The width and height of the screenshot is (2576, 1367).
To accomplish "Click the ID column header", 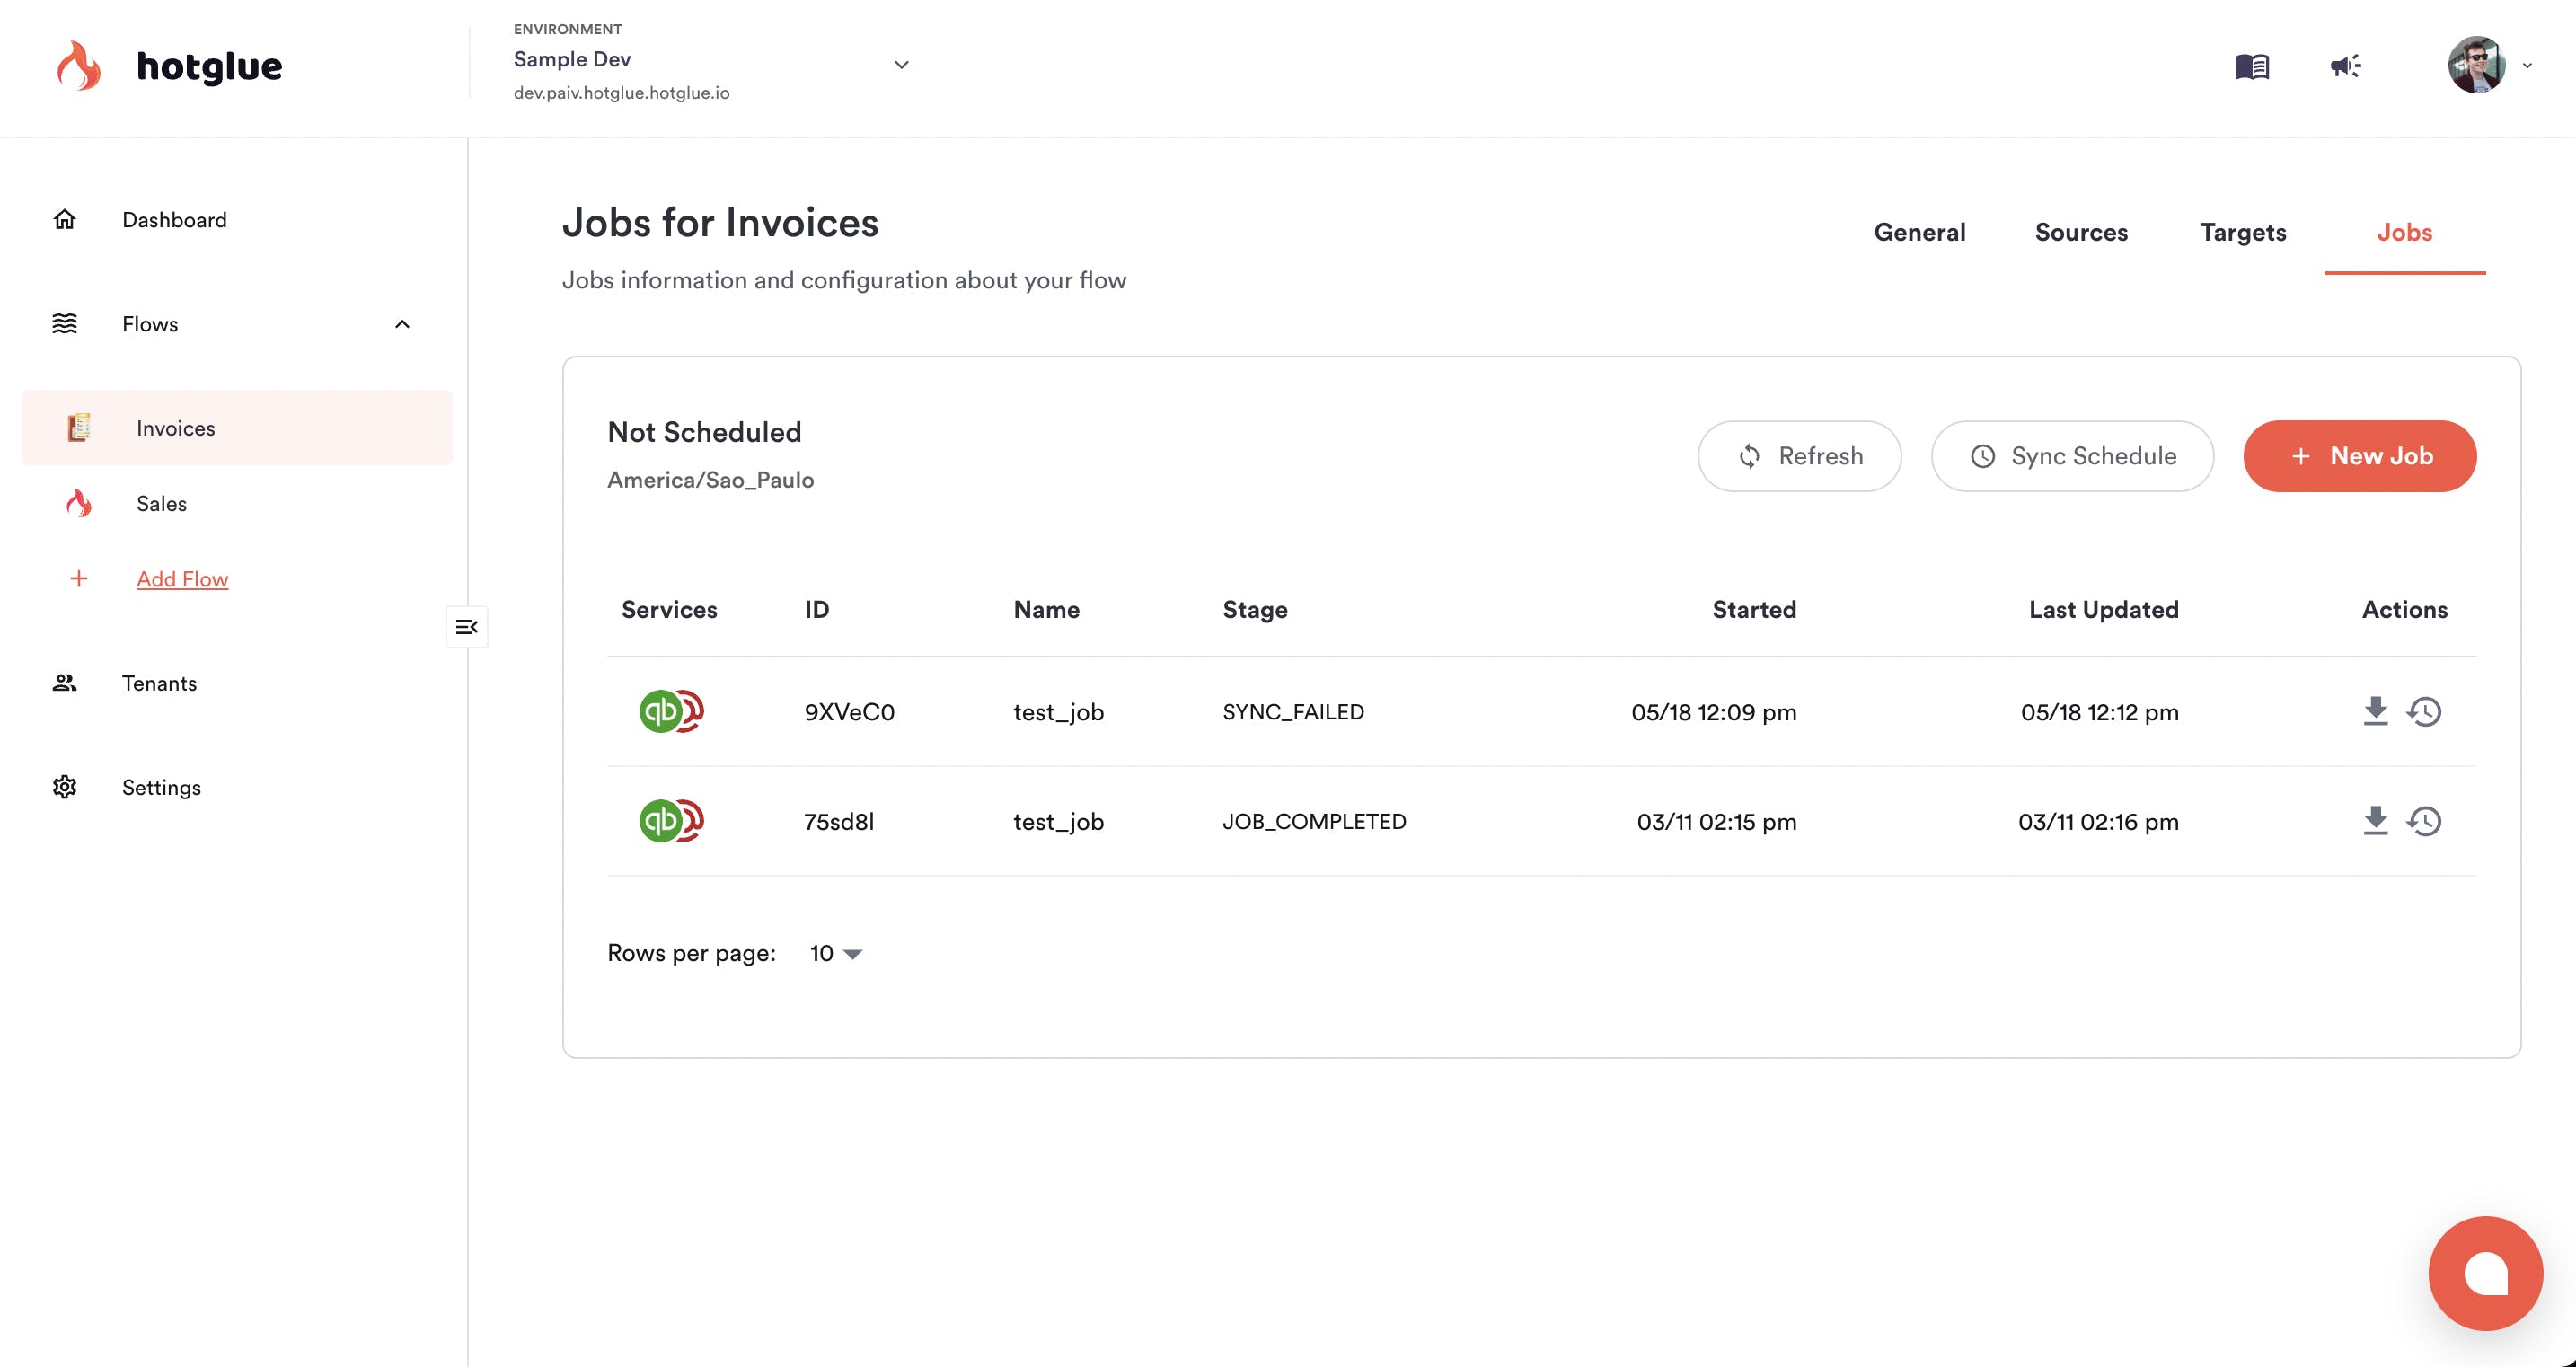I will pos(817,610).
